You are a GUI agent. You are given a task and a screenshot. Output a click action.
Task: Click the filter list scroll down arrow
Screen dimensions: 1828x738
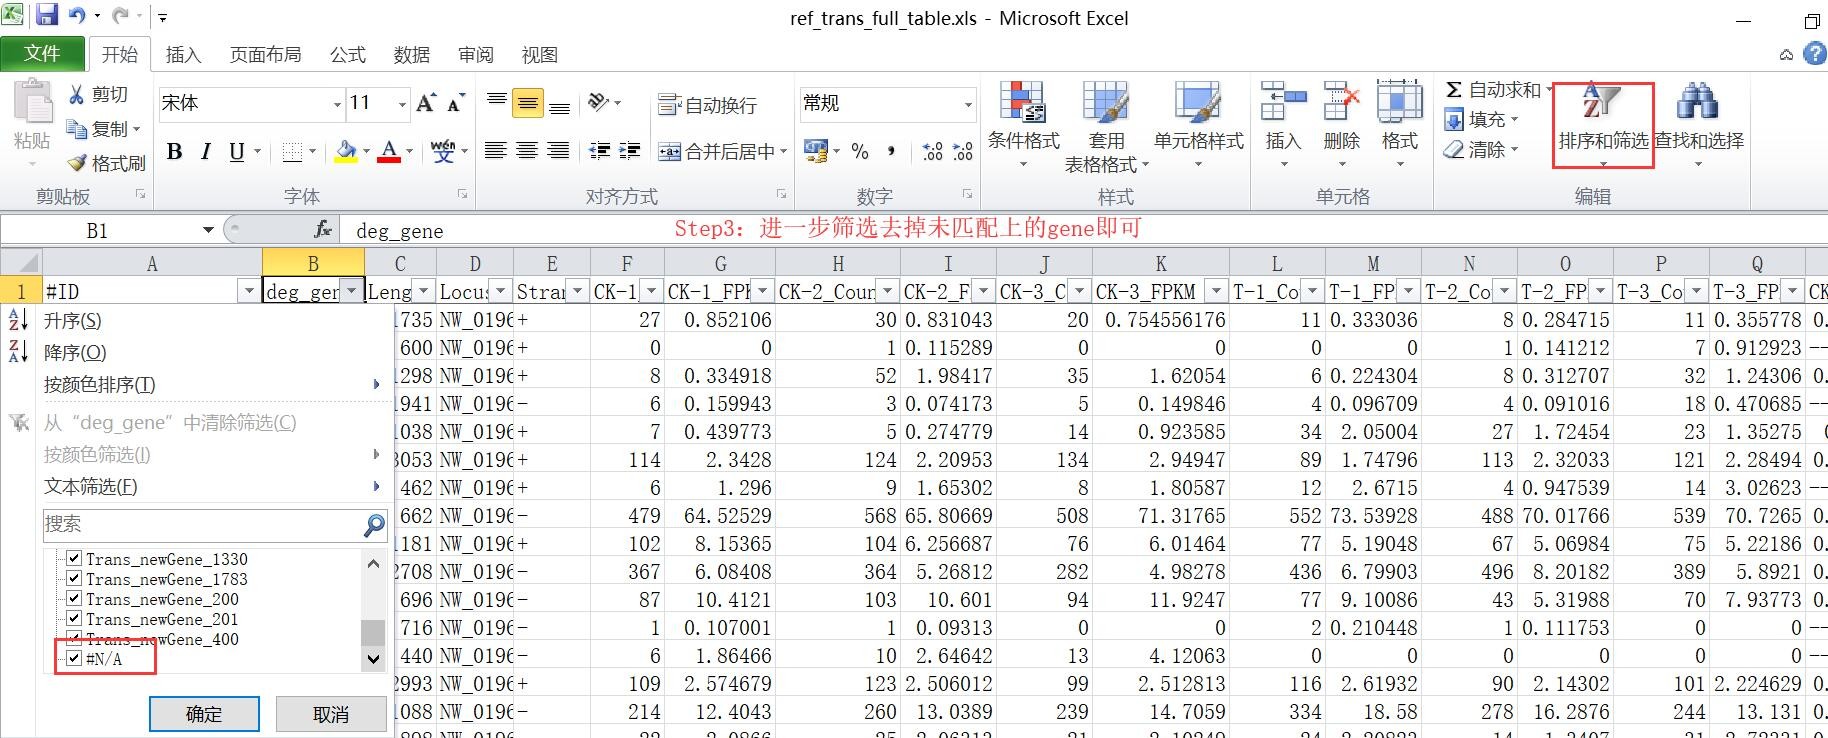pyautogui.click(x=373, y=659)
